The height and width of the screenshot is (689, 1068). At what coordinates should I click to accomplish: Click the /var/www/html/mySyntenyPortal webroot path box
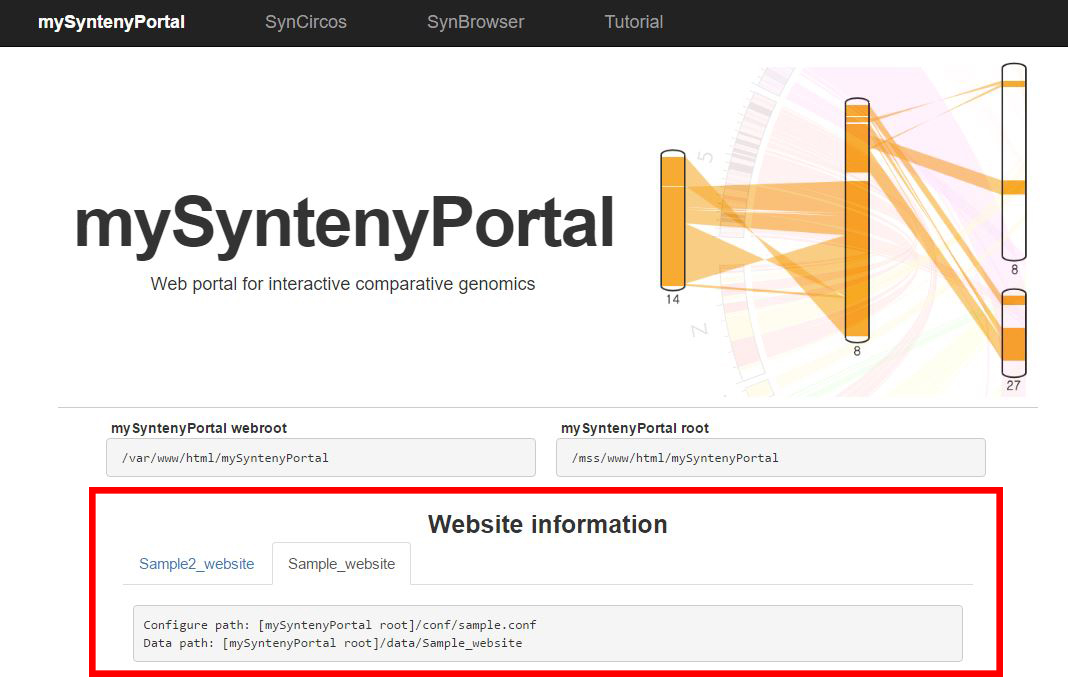click(x=321, y=458)
